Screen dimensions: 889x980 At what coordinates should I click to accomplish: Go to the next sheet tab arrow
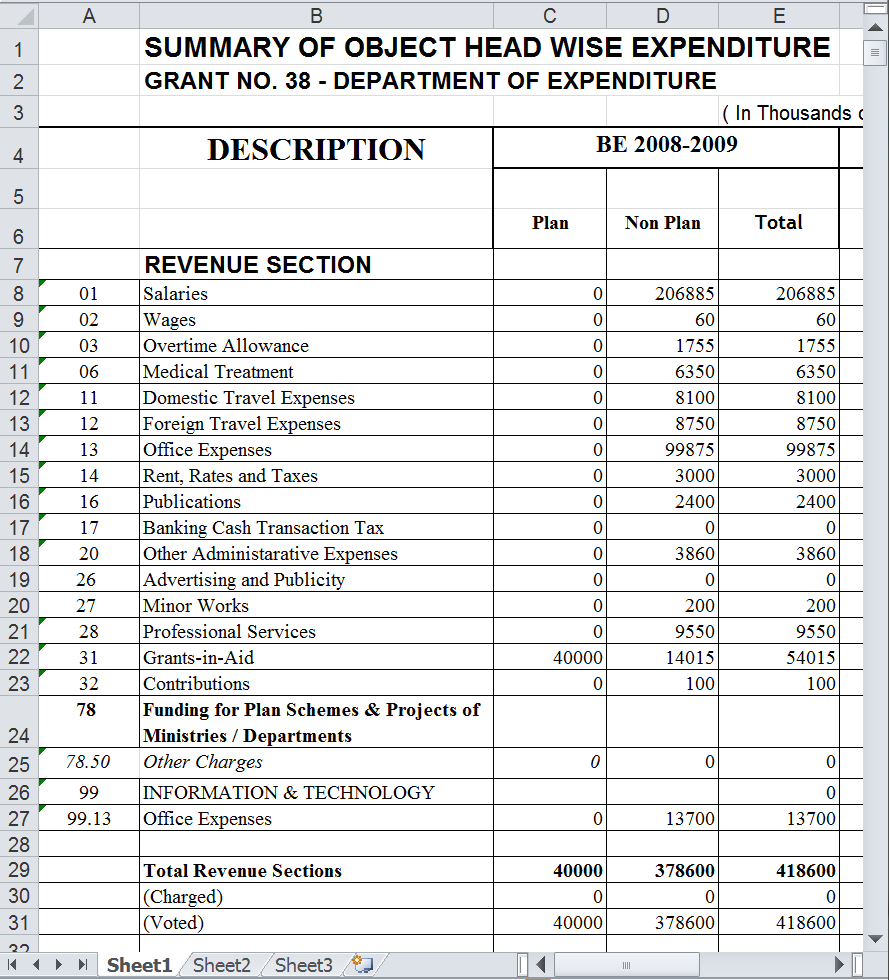pyautogui.click(x=59, y=964)
